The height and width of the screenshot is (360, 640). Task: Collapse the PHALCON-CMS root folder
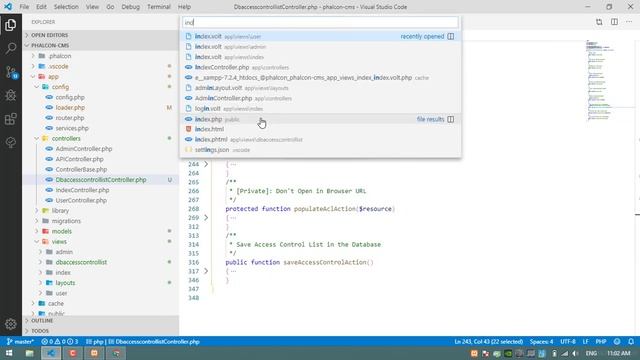[x=101, y=45]
